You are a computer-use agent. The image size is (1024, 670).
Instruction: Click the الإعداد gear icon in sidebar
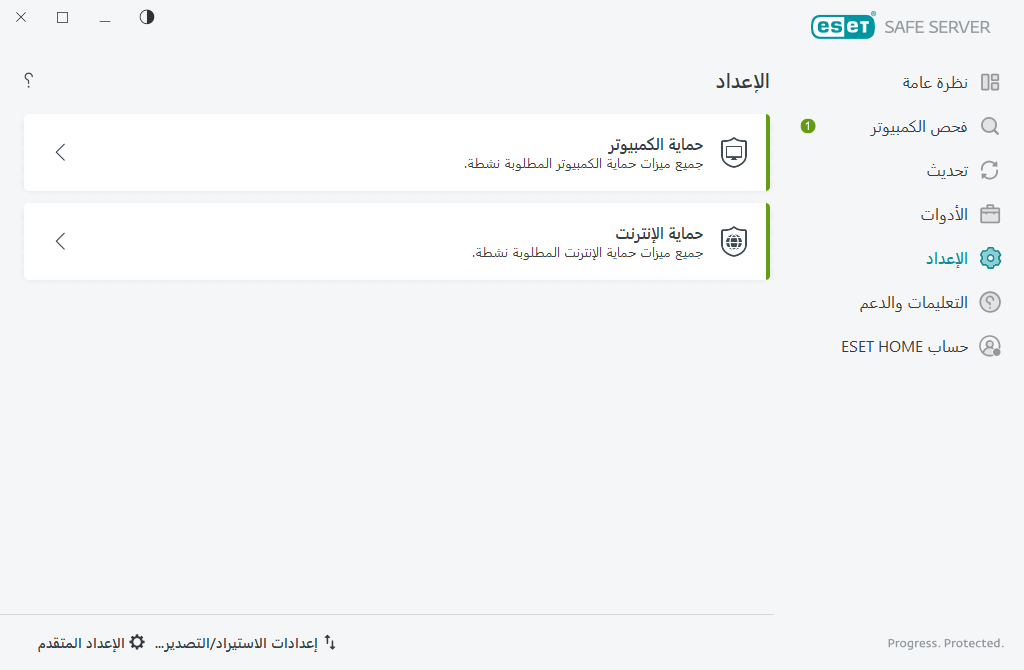[x=990, y=258]
